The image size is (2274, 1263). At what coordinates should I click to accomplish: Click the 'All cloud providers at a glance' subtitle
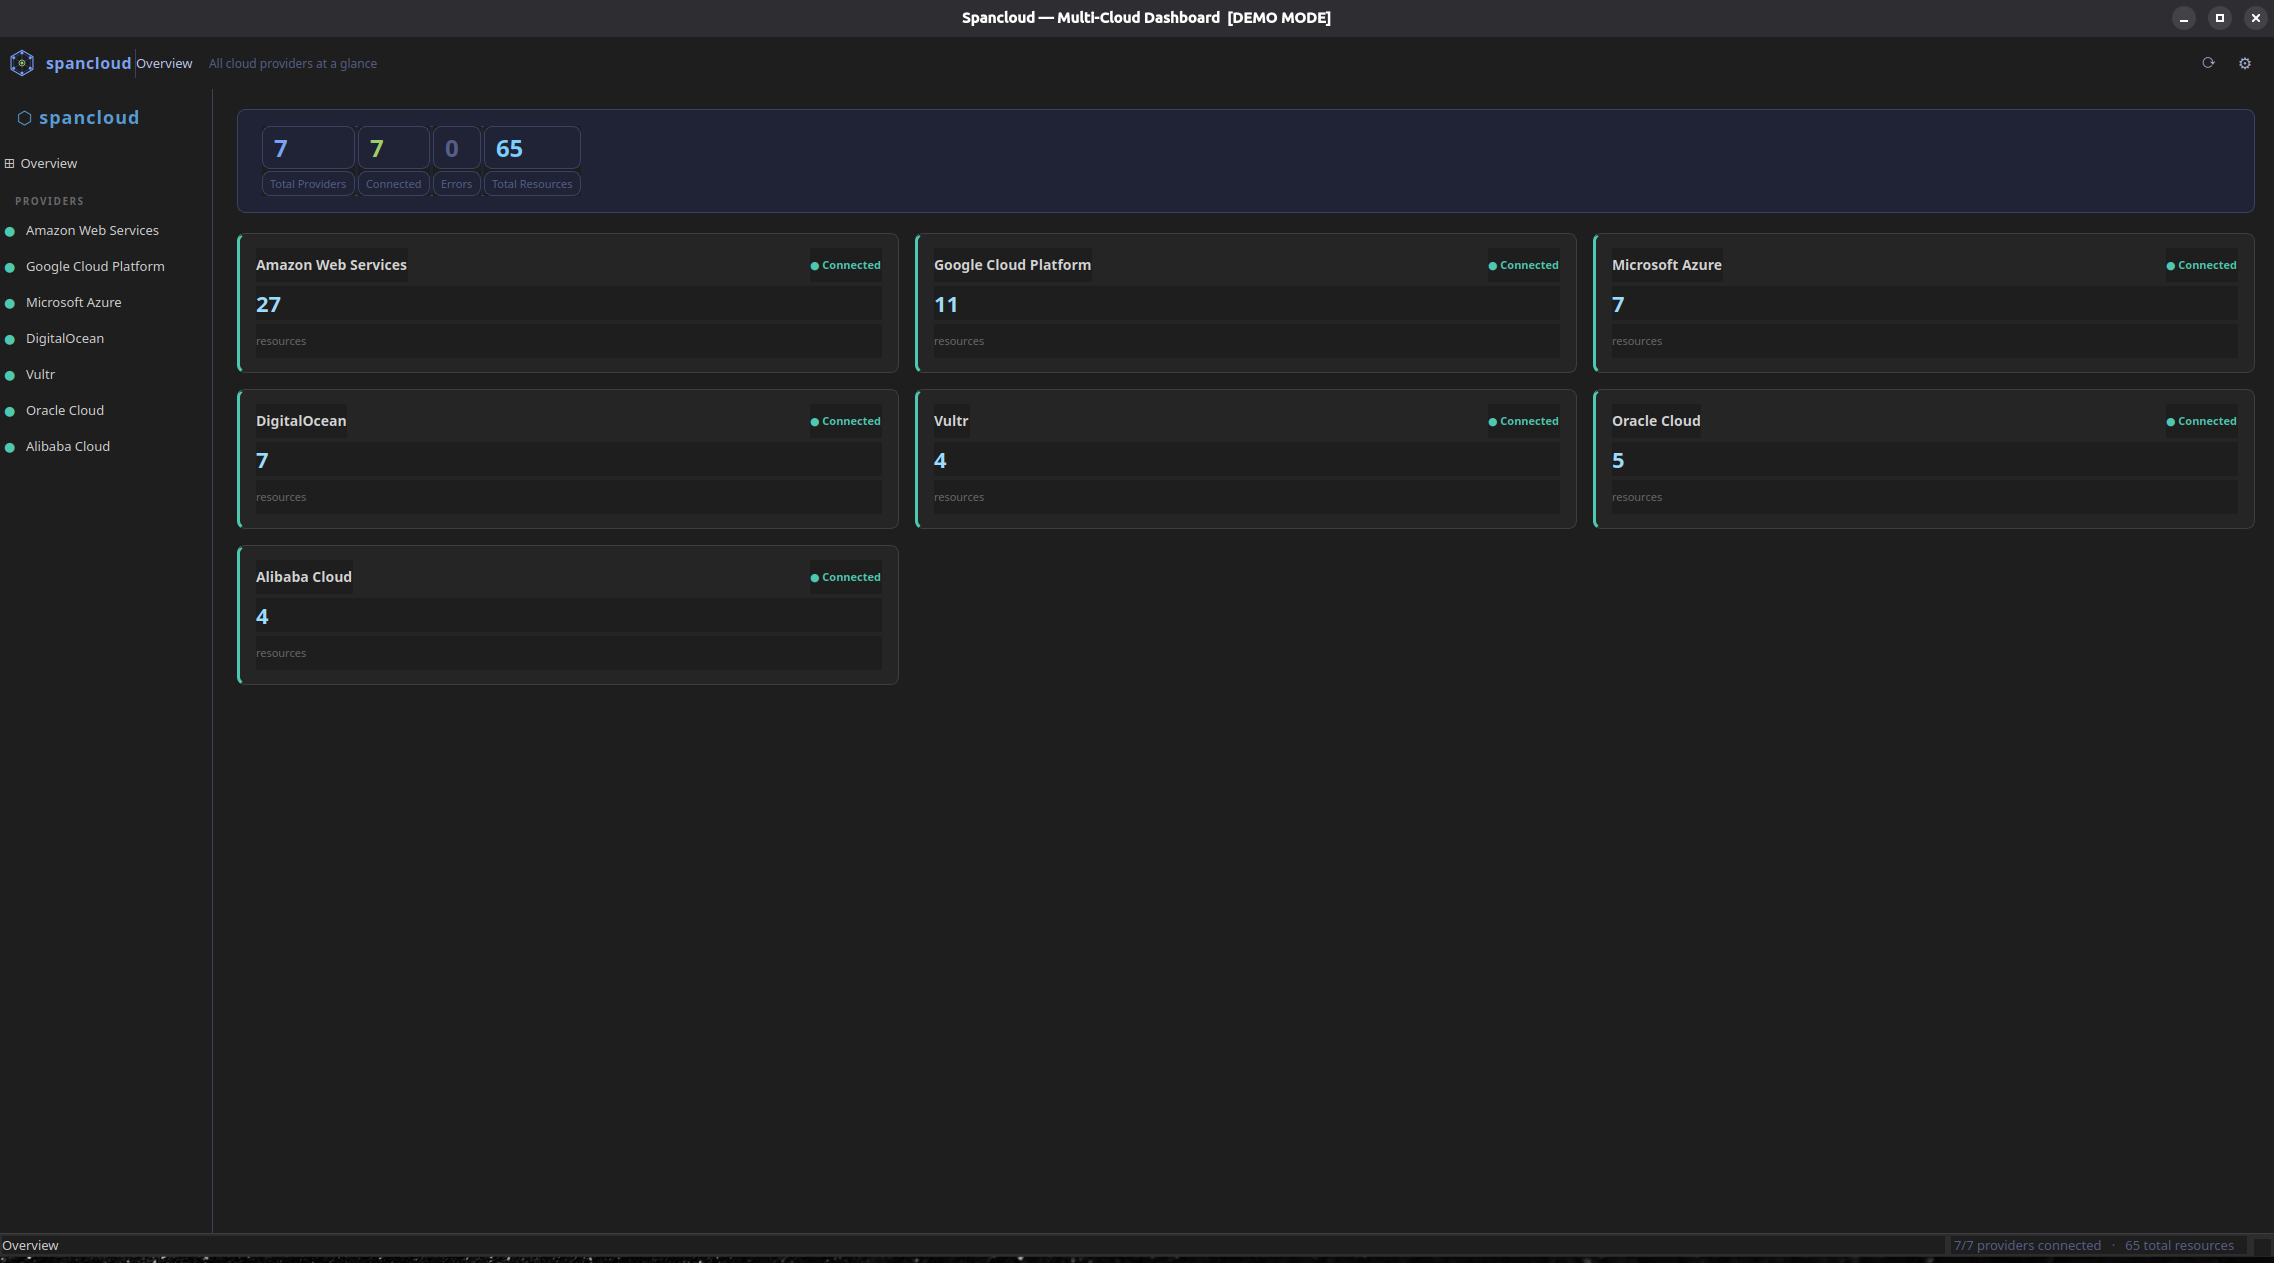pyautogui.click(x=293, y=63)
